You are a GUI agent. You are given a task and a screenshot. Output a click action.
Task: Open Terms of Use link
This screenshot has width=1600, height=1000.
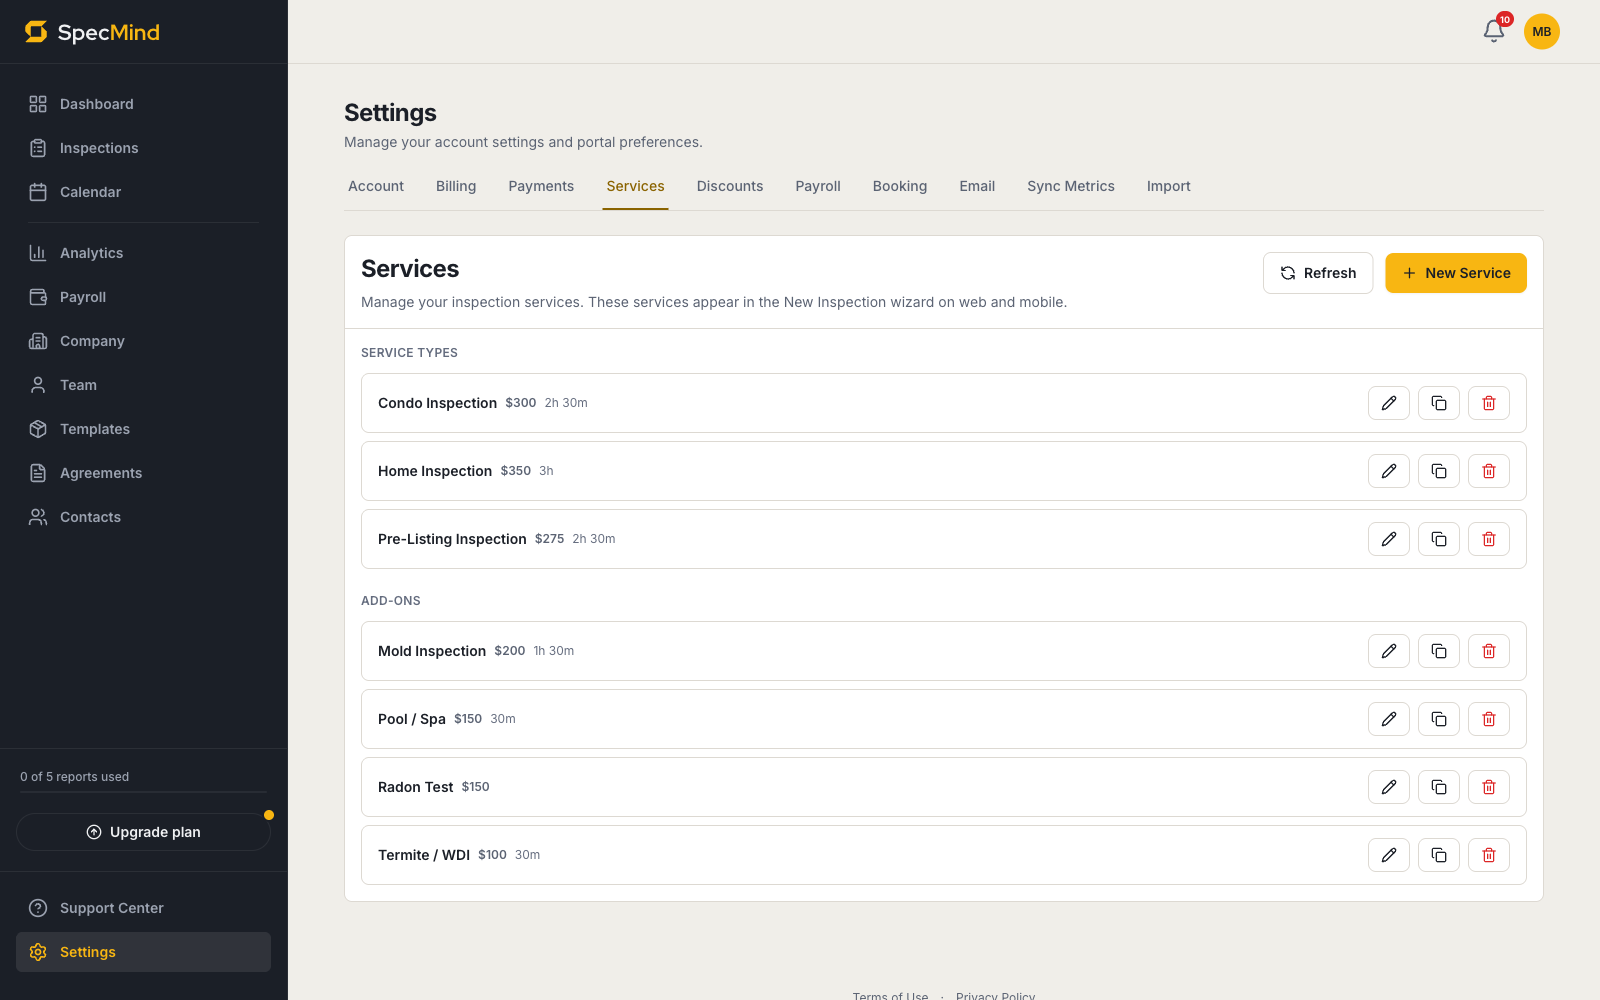pos(890,996)
